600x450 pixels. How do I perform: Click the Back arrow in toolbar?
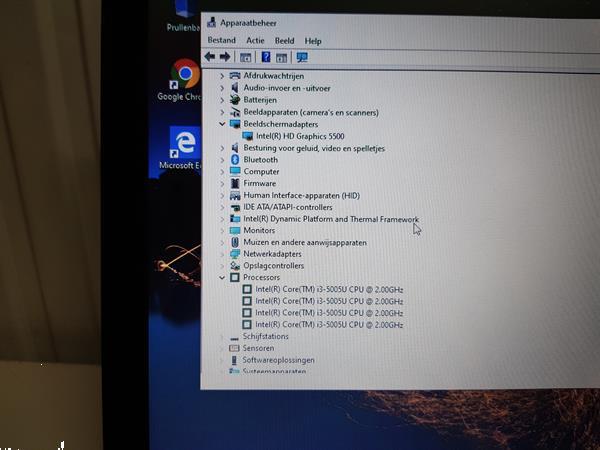click(210, 57)
